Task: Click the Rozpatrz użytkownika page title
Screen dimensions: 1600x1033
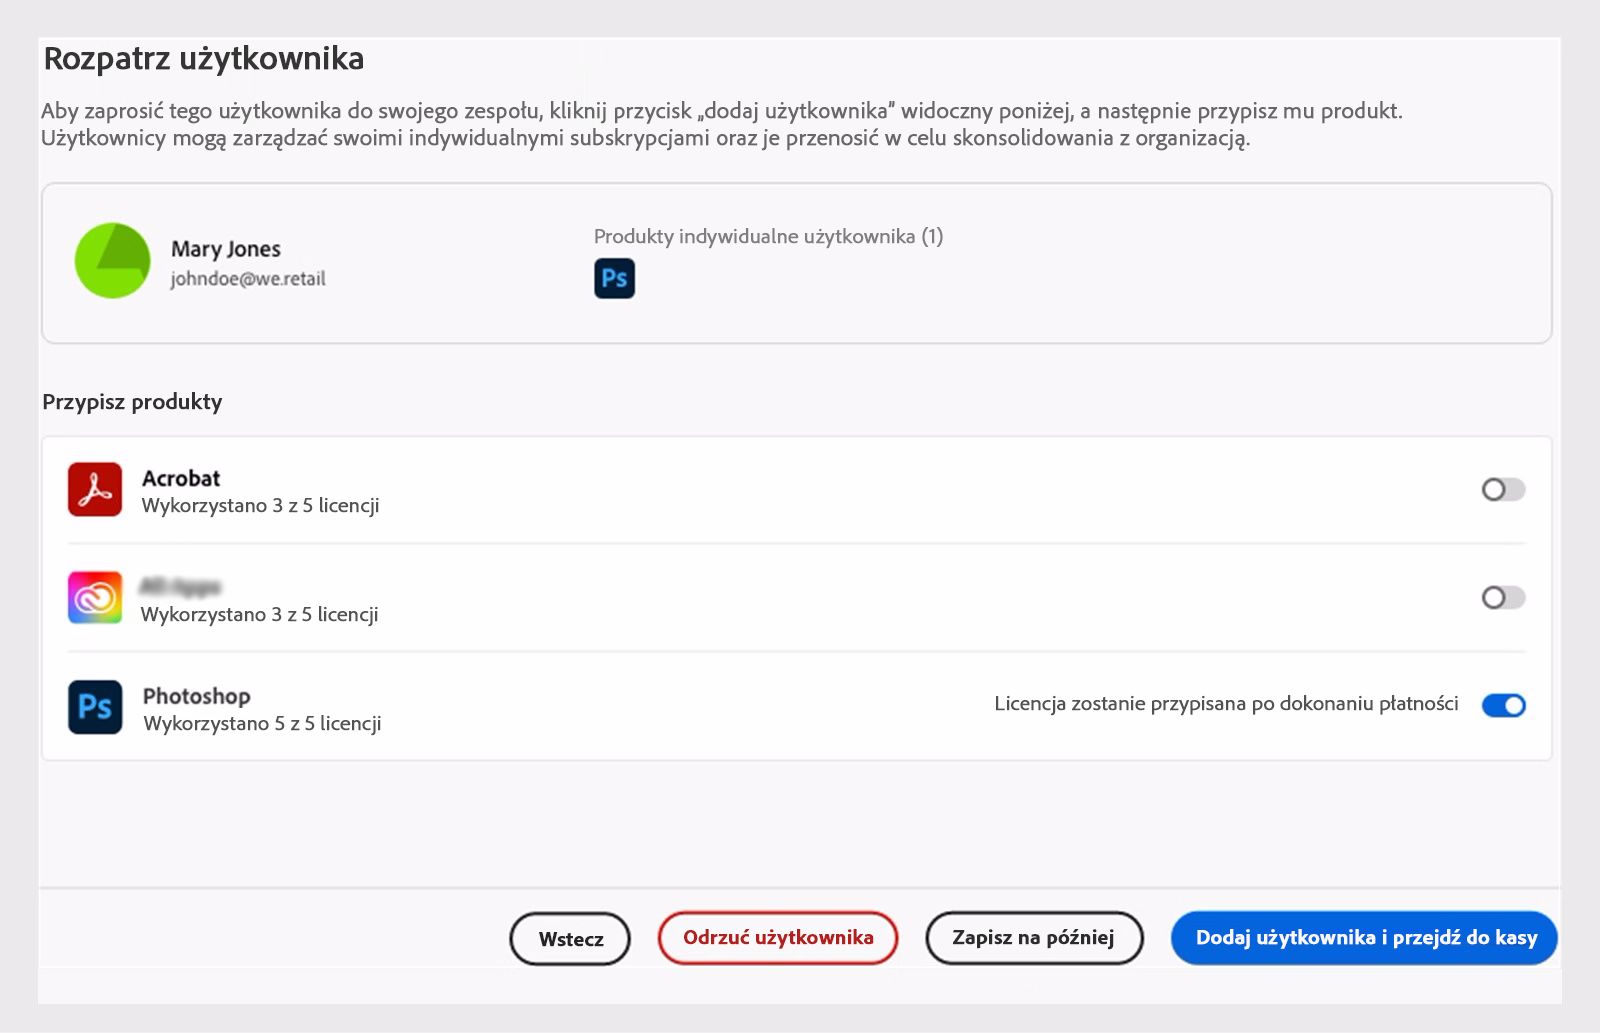Action: 204,59
